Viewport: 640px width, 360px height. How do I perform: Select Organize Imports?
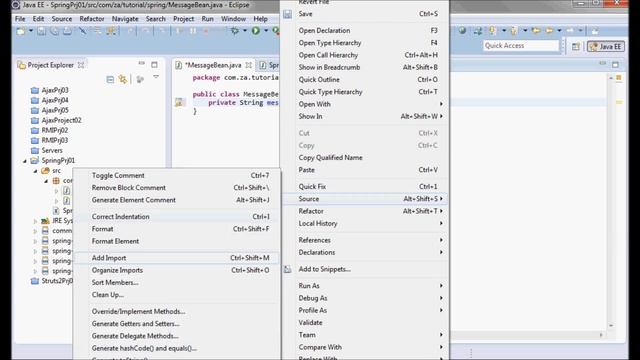click(x=177, y=270)
